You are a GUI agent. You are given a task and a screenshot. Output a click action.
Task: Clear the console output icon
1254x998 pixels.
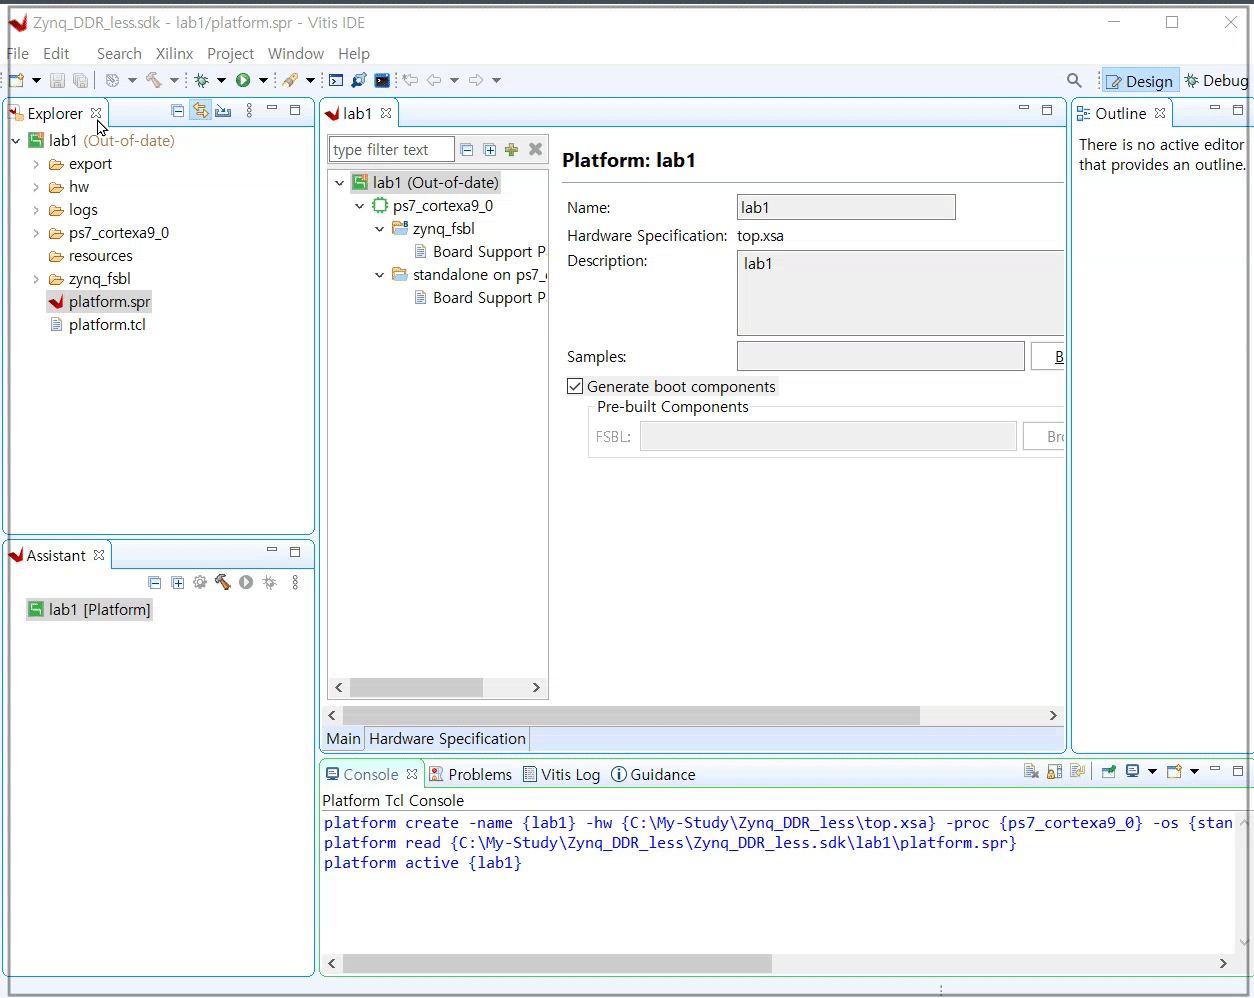pos(1031,771)
